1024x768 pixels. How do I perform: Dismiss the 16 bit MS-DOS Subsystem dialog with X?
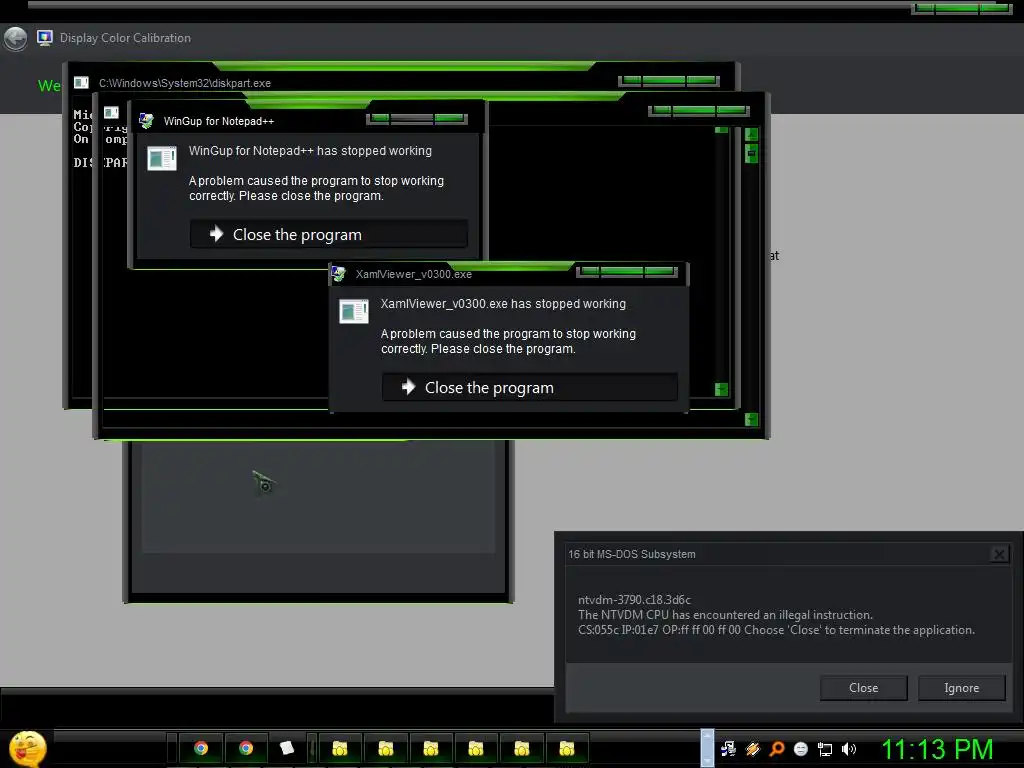[999, 554]
